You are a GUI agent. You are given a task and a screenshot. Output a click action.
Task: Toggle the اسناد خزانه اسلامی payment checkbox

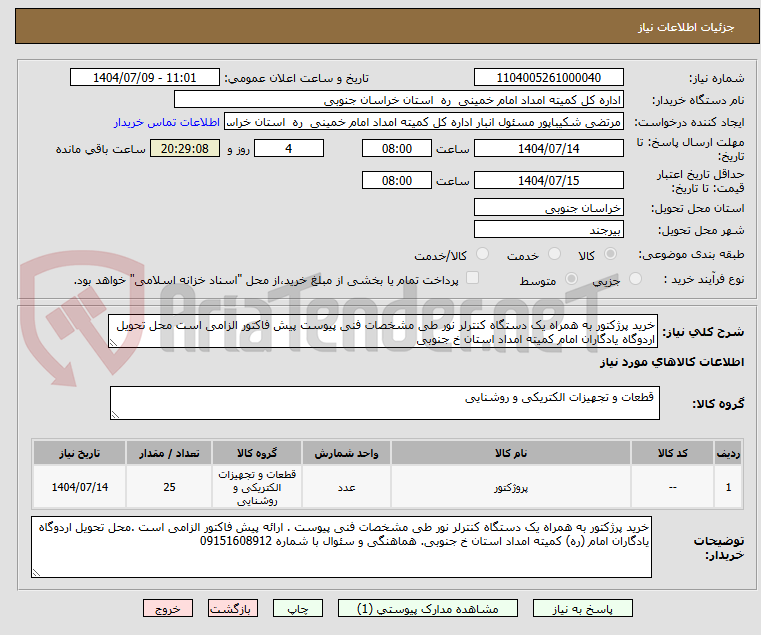click(x=472, y=278)
